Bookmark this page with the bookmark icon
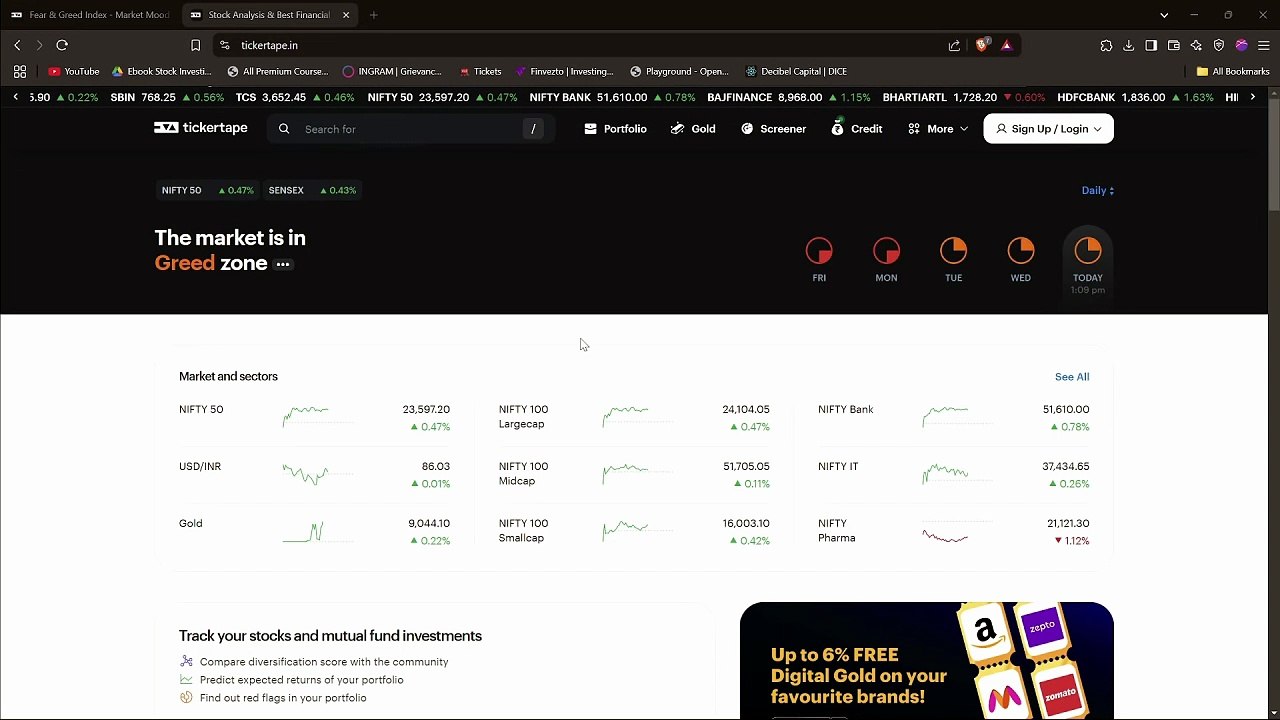This screenshot has width=1280, height=720. (196, 45)
